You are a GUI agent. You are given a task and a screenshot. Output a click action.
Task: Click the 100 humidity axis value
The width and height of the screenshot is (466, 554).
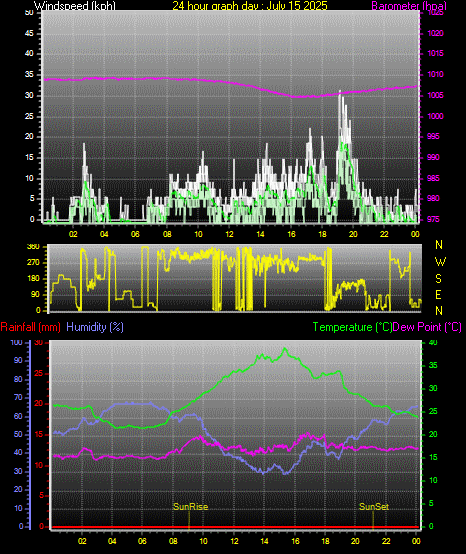coord(17,342)
